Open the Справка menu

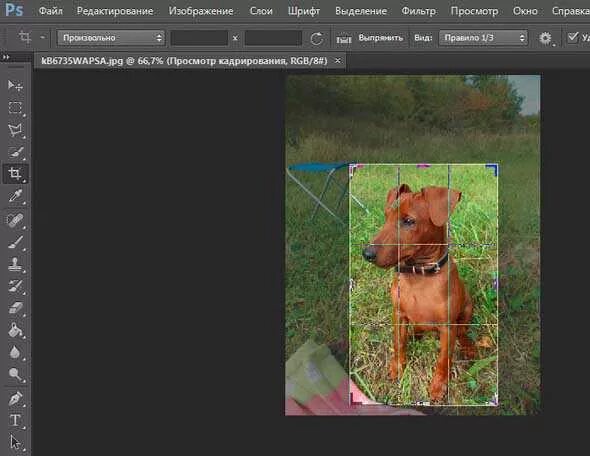point(570,11)
